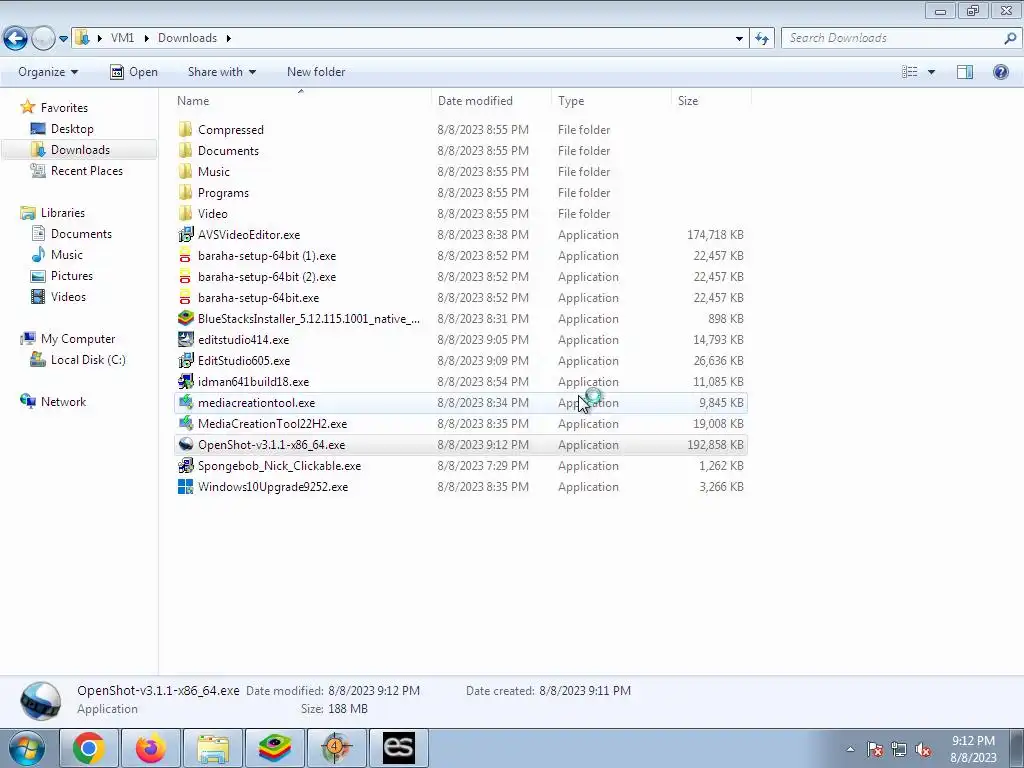
Task: Open the view options dropdown arrow
Action: [x=931, y=72]
